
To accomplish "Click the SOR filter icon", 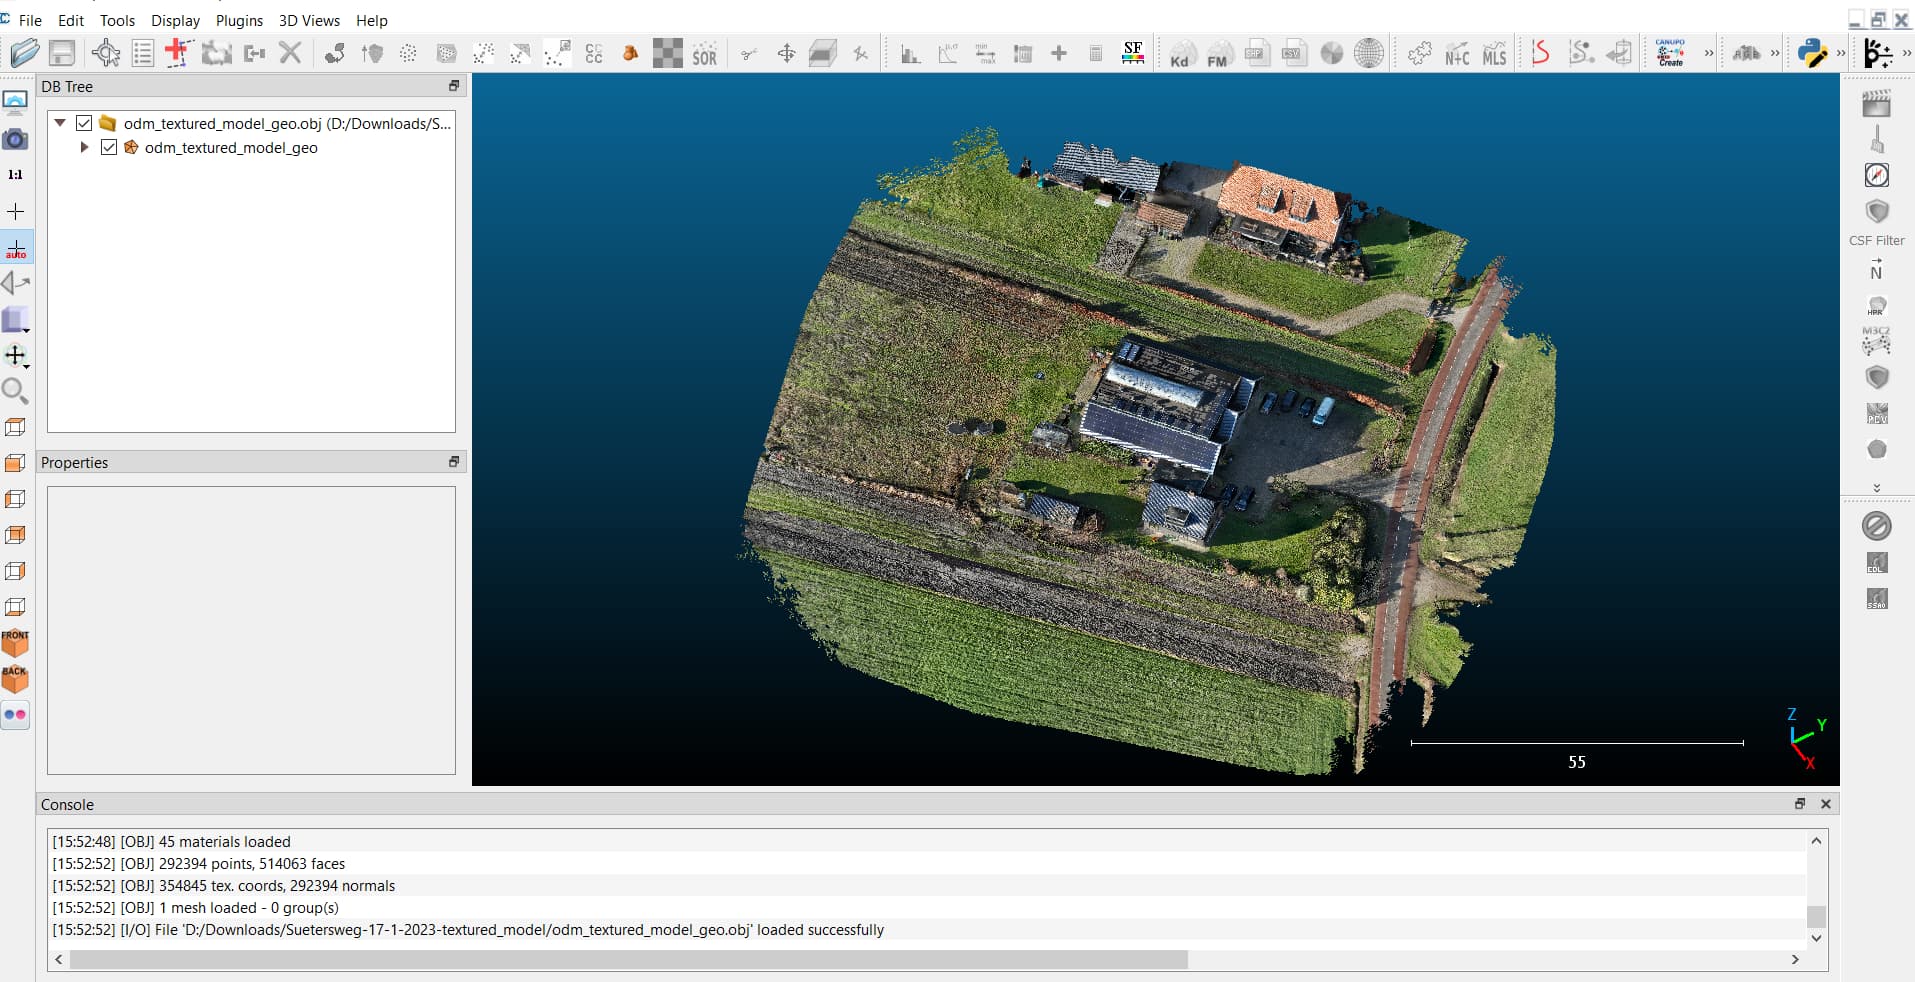I will click(704, 54).
